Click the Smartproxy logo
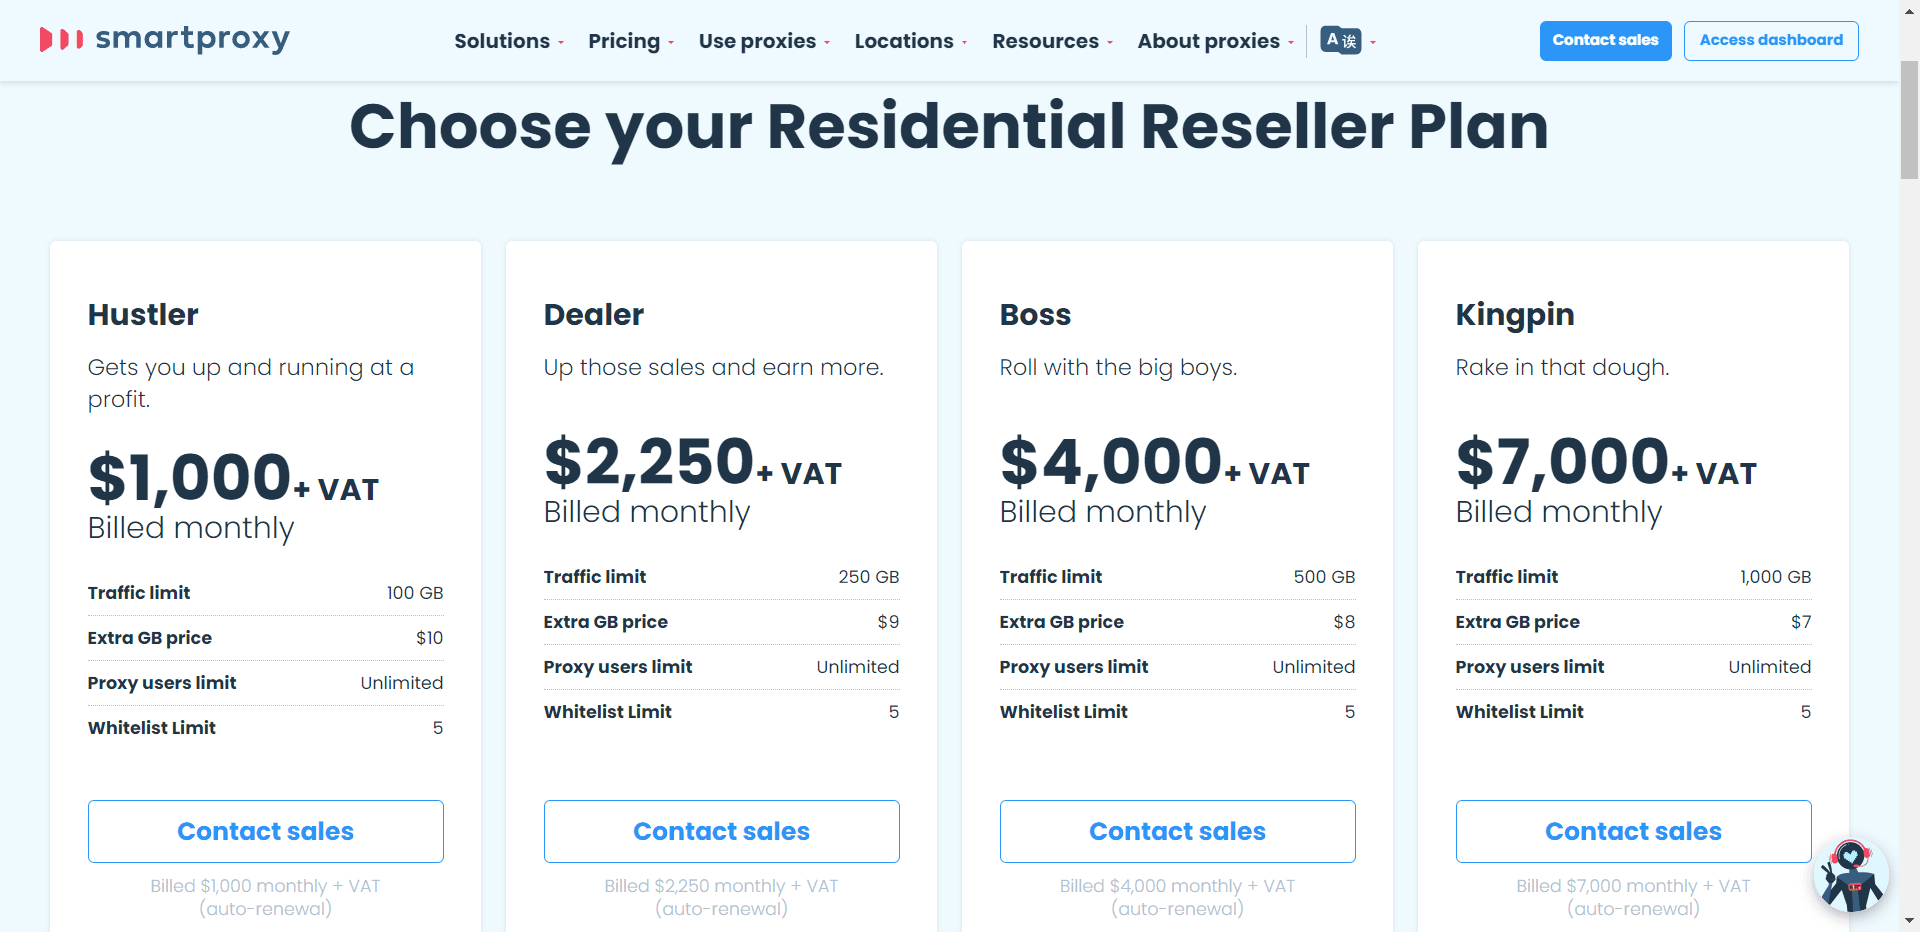Viewport: 1920px width, 932px height. tap(165, 40)
